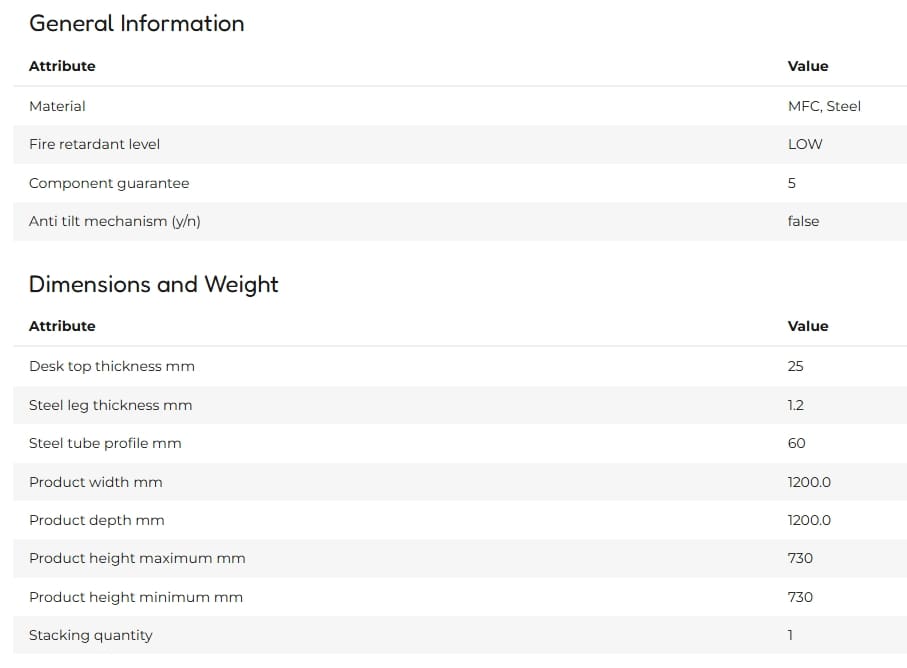Select the Desk top thickness mm label
This screenshot has height=668, width=907.
pos(112,366)
